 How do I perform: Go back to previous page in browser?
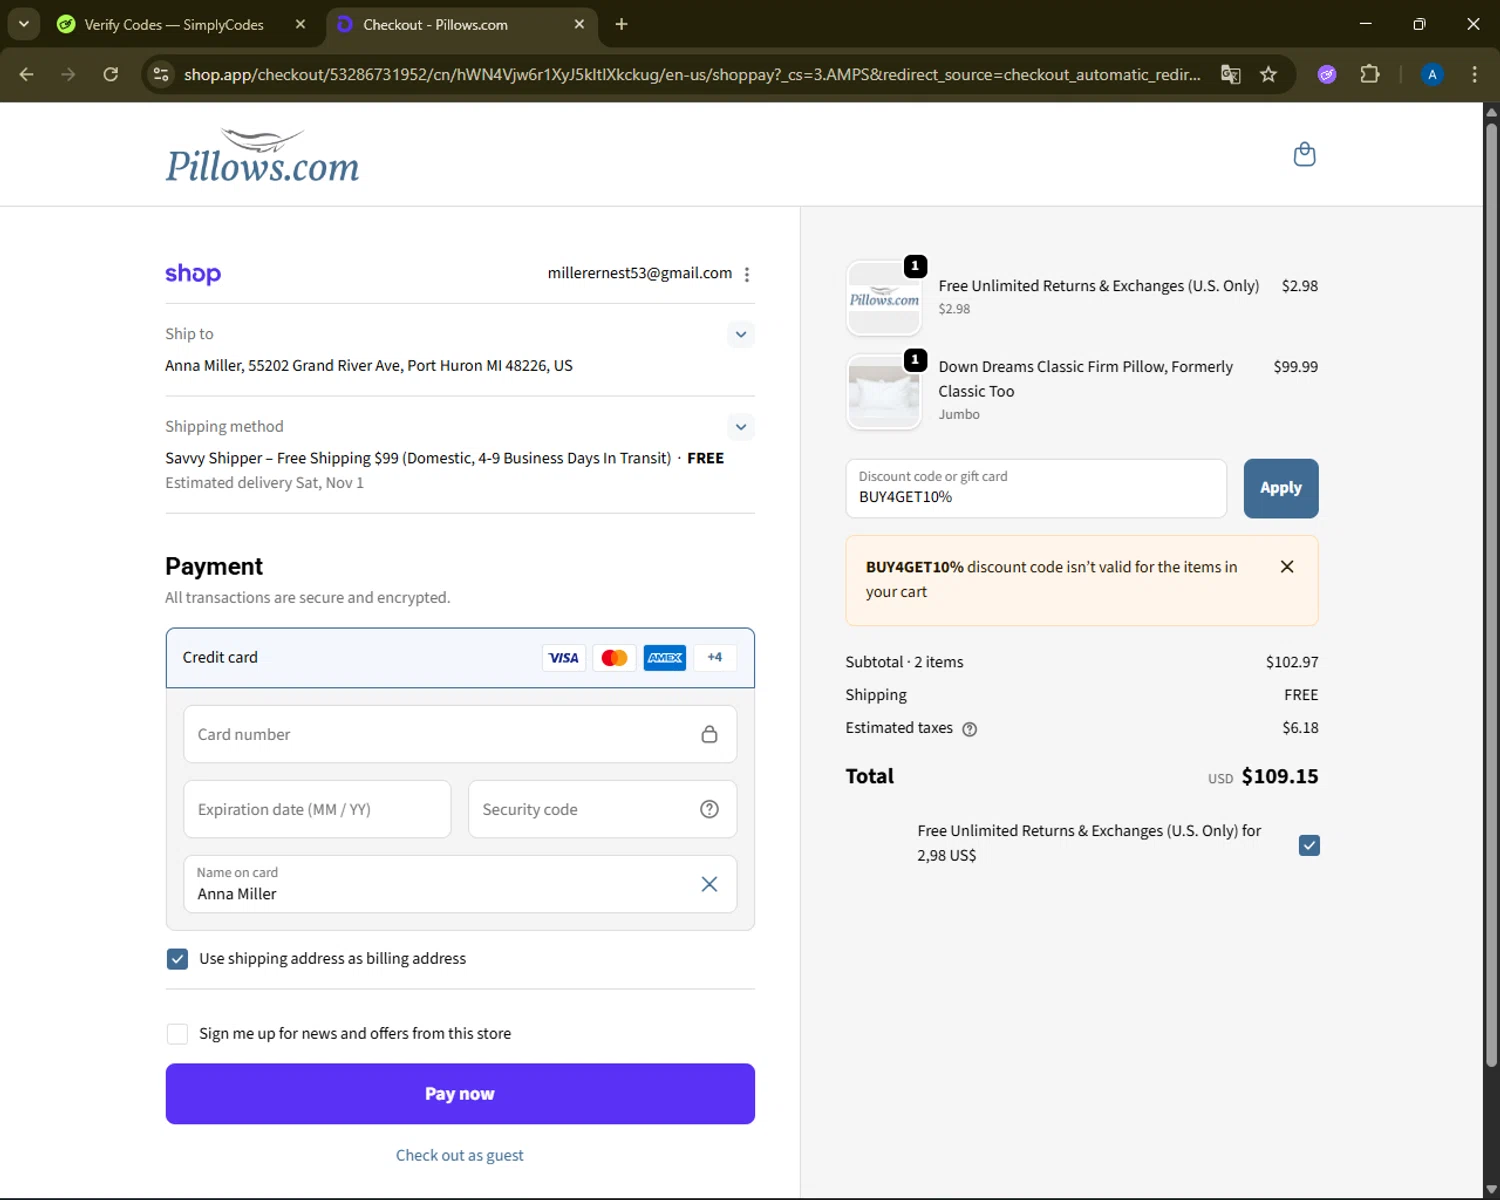27,74
